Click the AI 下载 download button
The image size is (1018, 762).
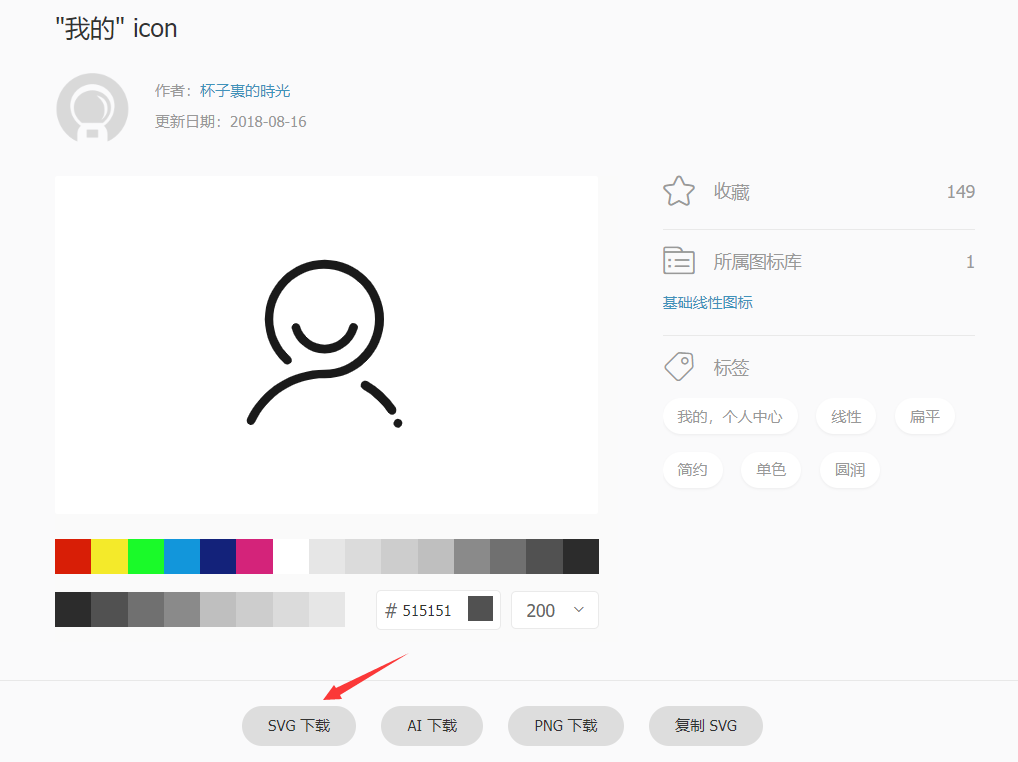(431, 726)
